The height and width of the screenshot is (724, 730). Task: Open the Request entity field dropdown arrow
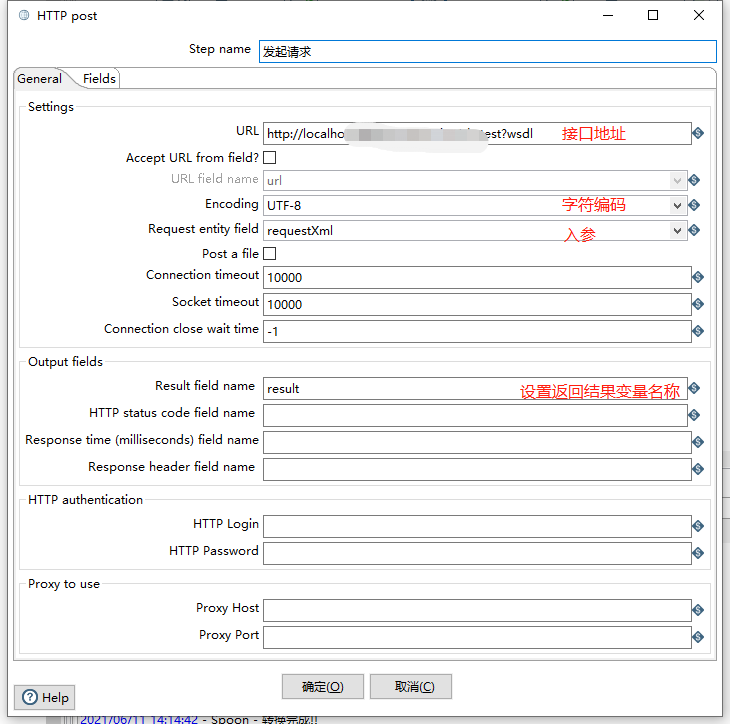[677, 230]
